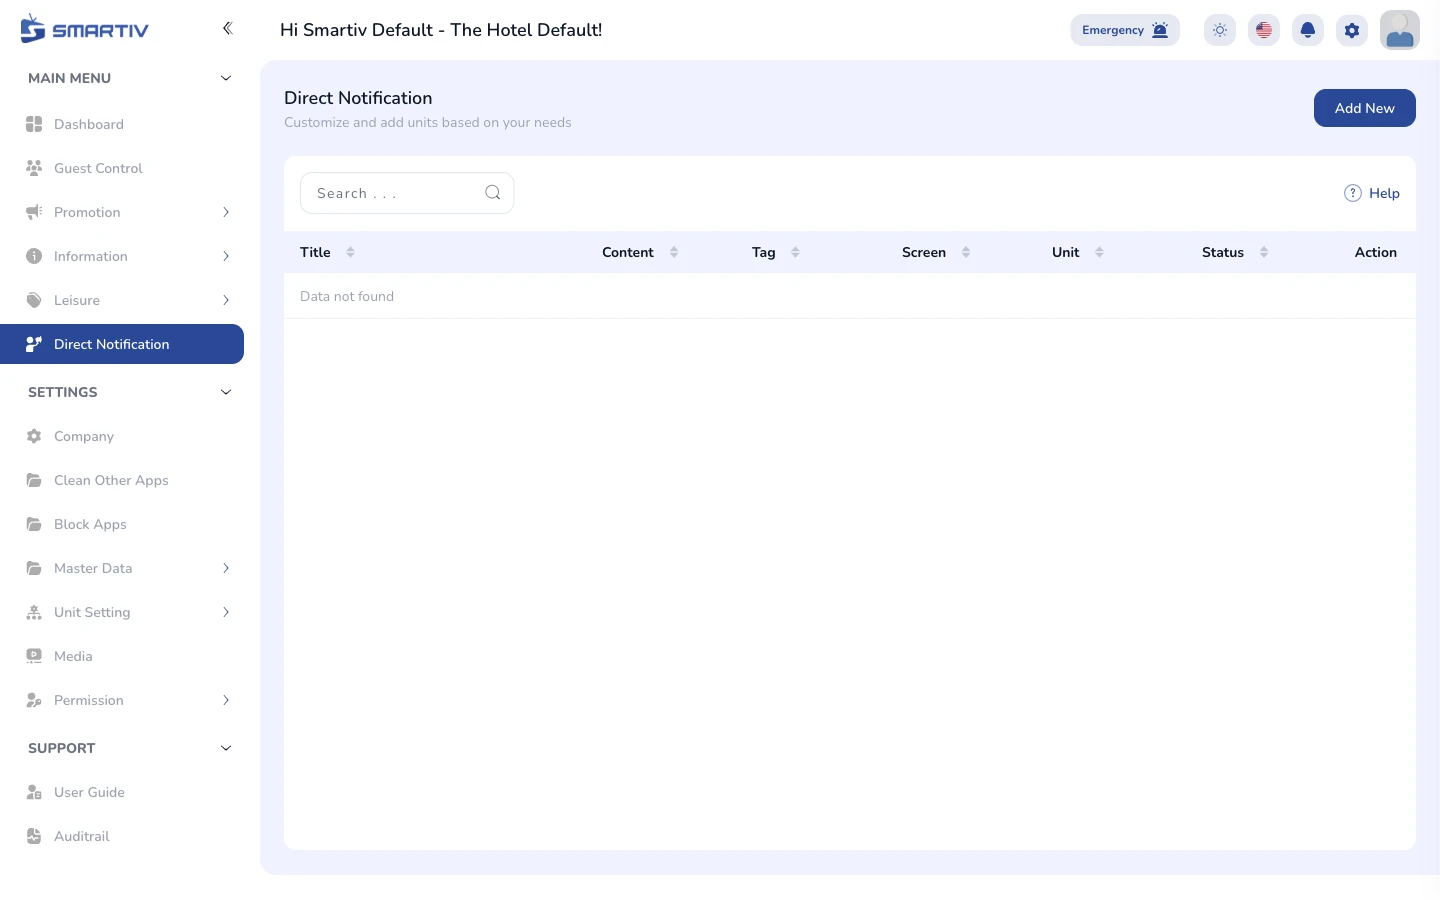The width and height of the screenshot is (1440, 900).
Task: Expand the Master Data submenu arrow
Action: coord(226,568)
